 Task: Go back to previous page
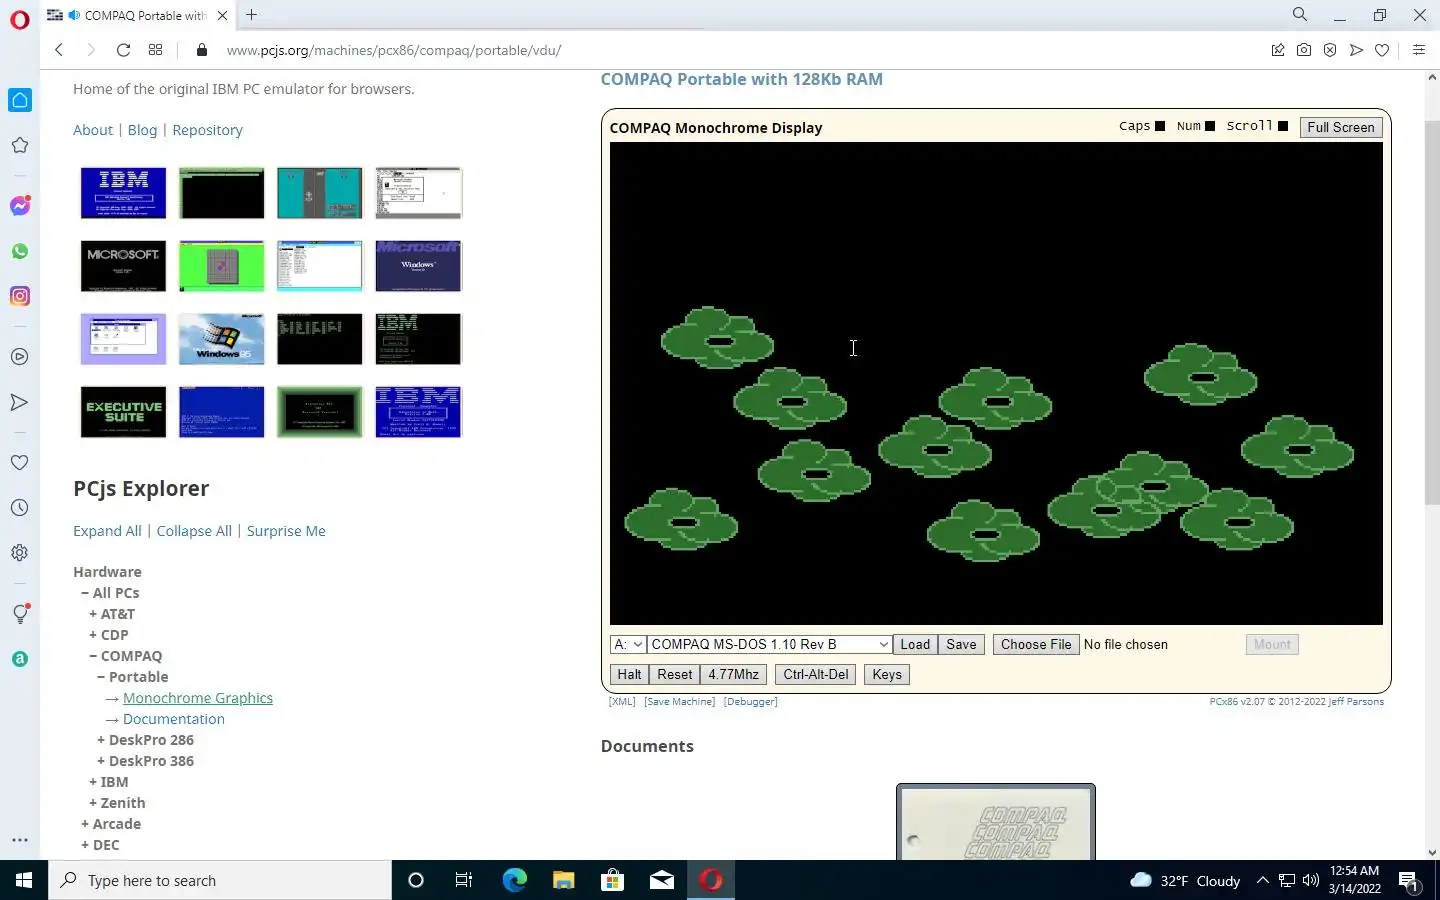pos(59,50)
